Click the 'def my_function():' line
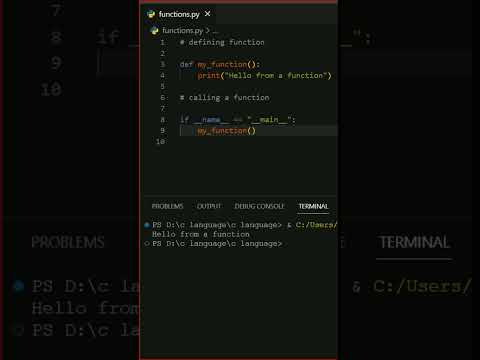The height and width of the screenshot is (360, 480). click(220, 64)
